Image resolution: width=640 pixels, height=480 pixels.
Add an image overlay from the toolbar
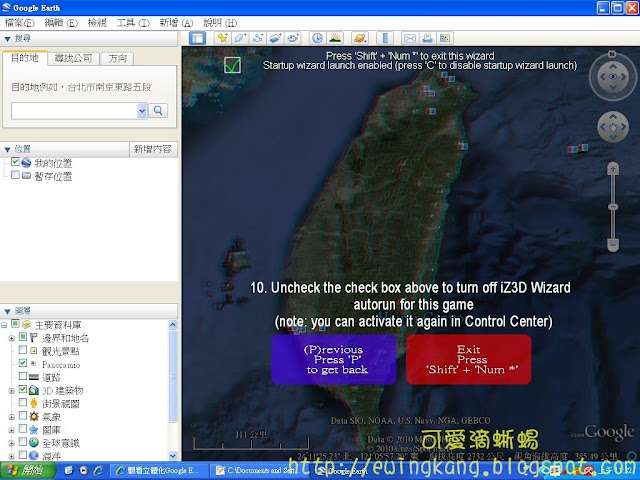tap(275, 38)
